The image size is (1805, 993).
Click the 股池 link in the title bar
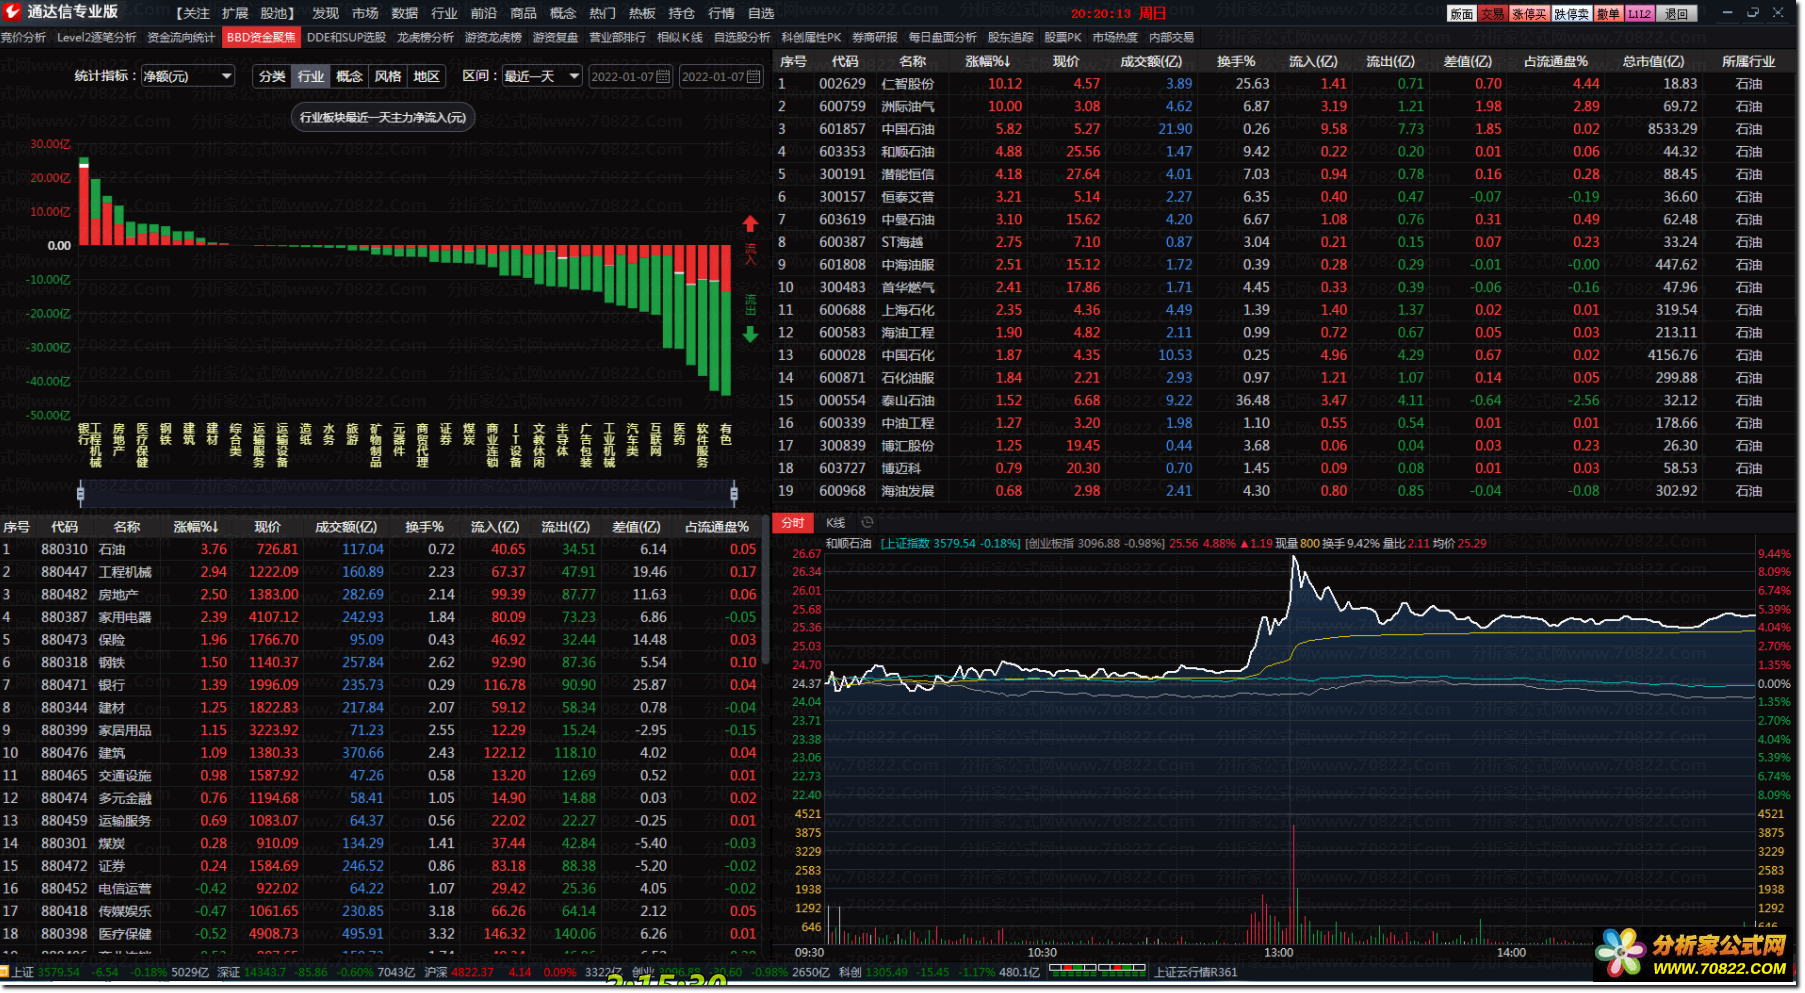(x=275, y=13)
